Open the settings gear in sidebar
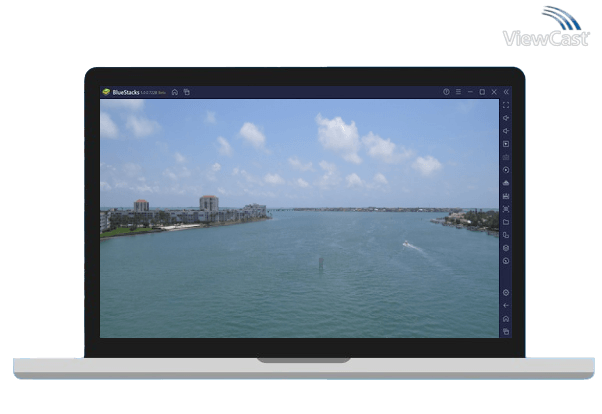 point(506,292)
